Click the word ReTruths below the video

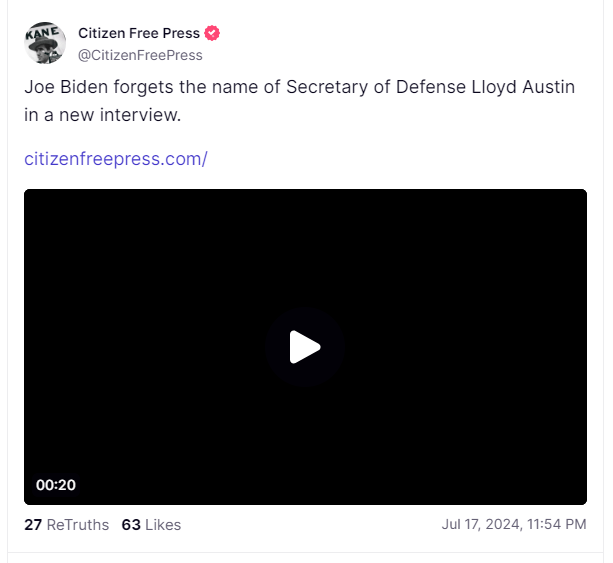(78, 525)
